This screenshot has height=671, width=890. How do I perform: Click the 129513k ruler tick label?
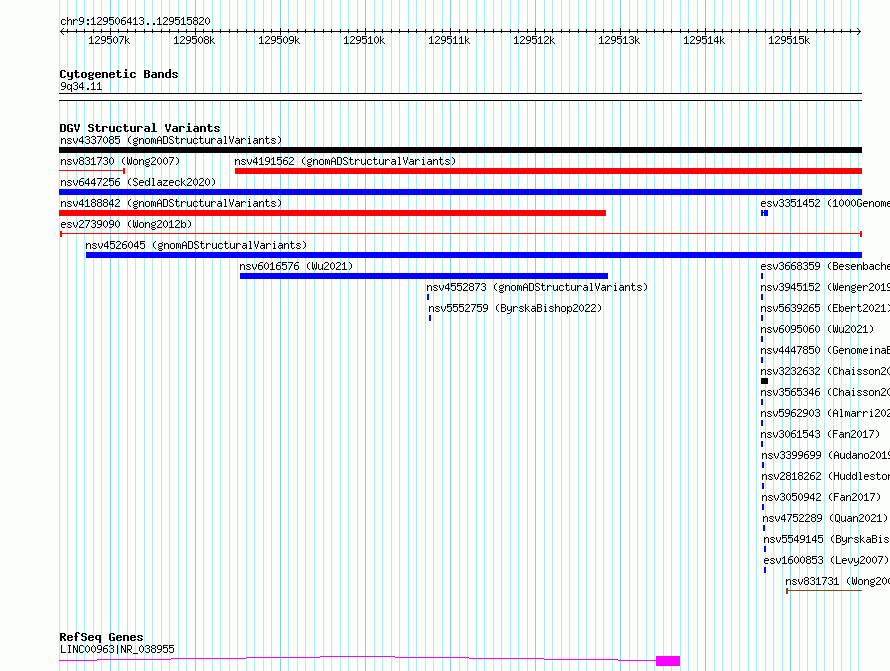pos(619,41)
